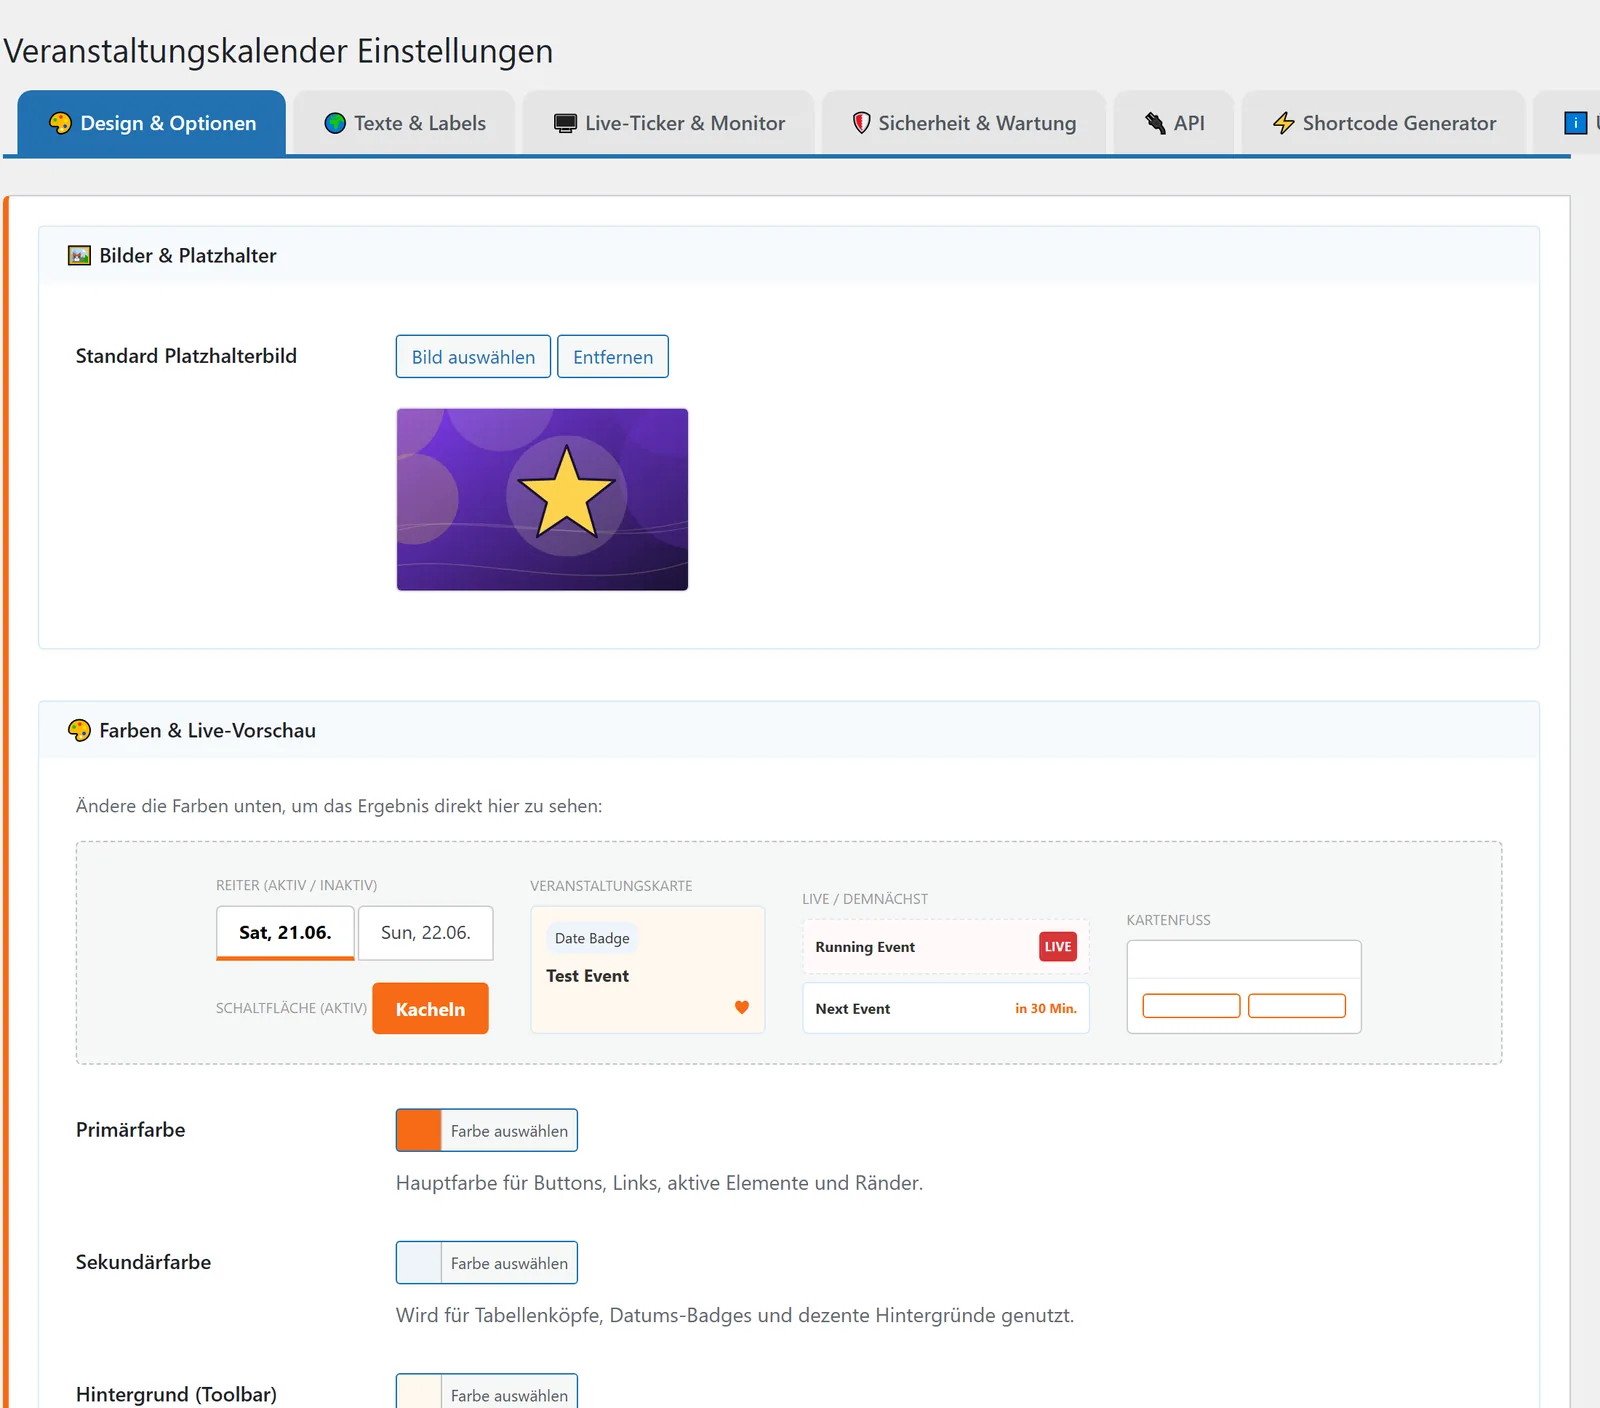This screenshot has height=1408, width=1600.
Task: Click the palette icon beside Farben & Live-Vorschau
Action: pos(79,730)
